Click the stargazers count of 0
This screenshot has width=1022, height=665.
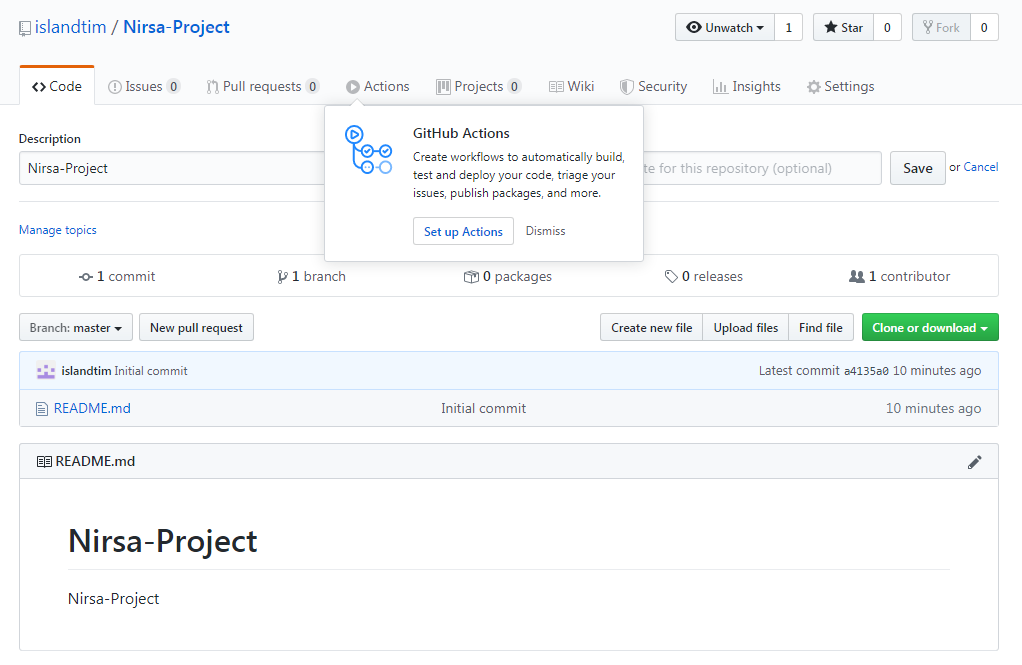(x=887, y=27)
